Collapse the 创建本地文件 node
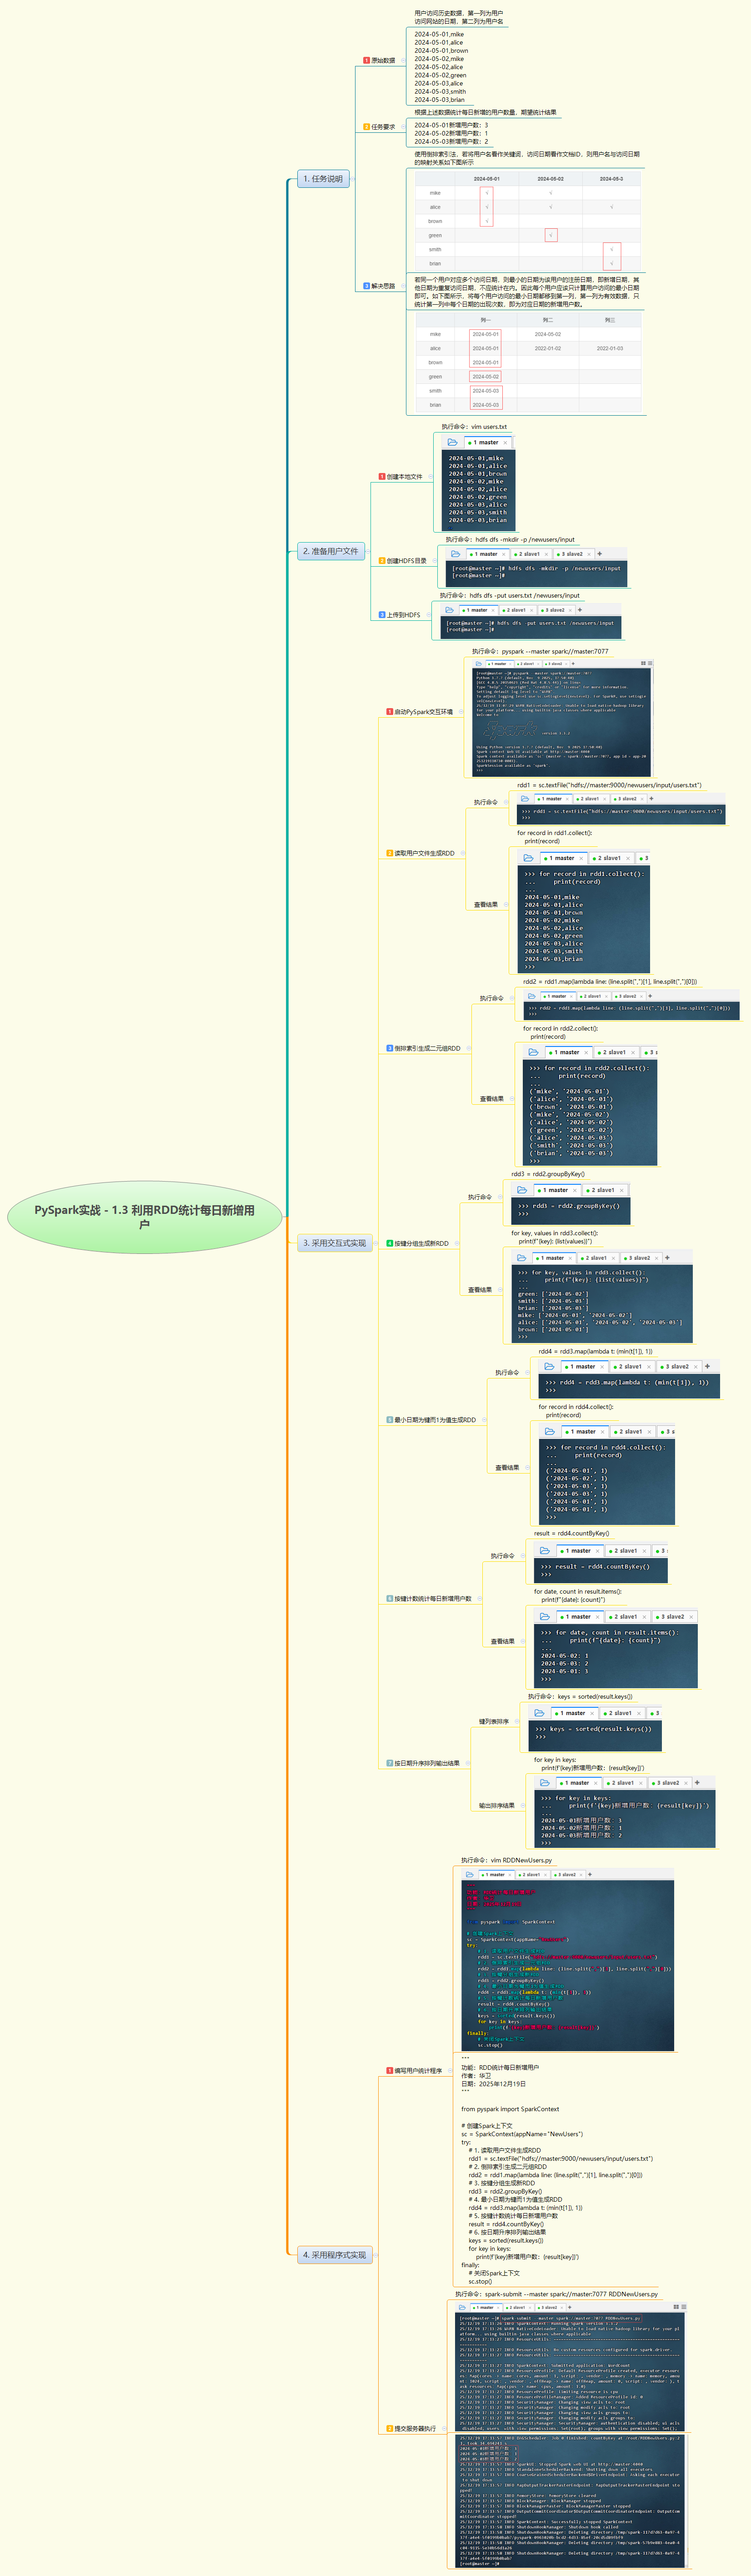Viewport: 751px width, 2576px height. pyautogui.click(x=430, y=477)
